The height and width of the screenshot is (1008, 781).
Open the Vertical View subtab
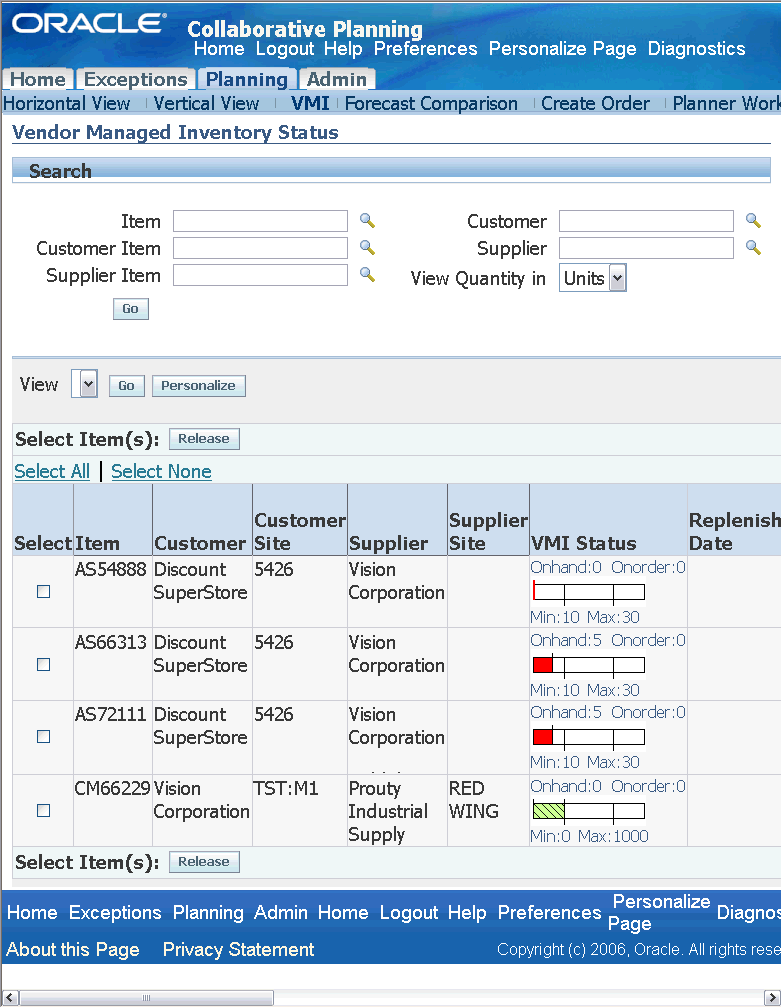206,104
